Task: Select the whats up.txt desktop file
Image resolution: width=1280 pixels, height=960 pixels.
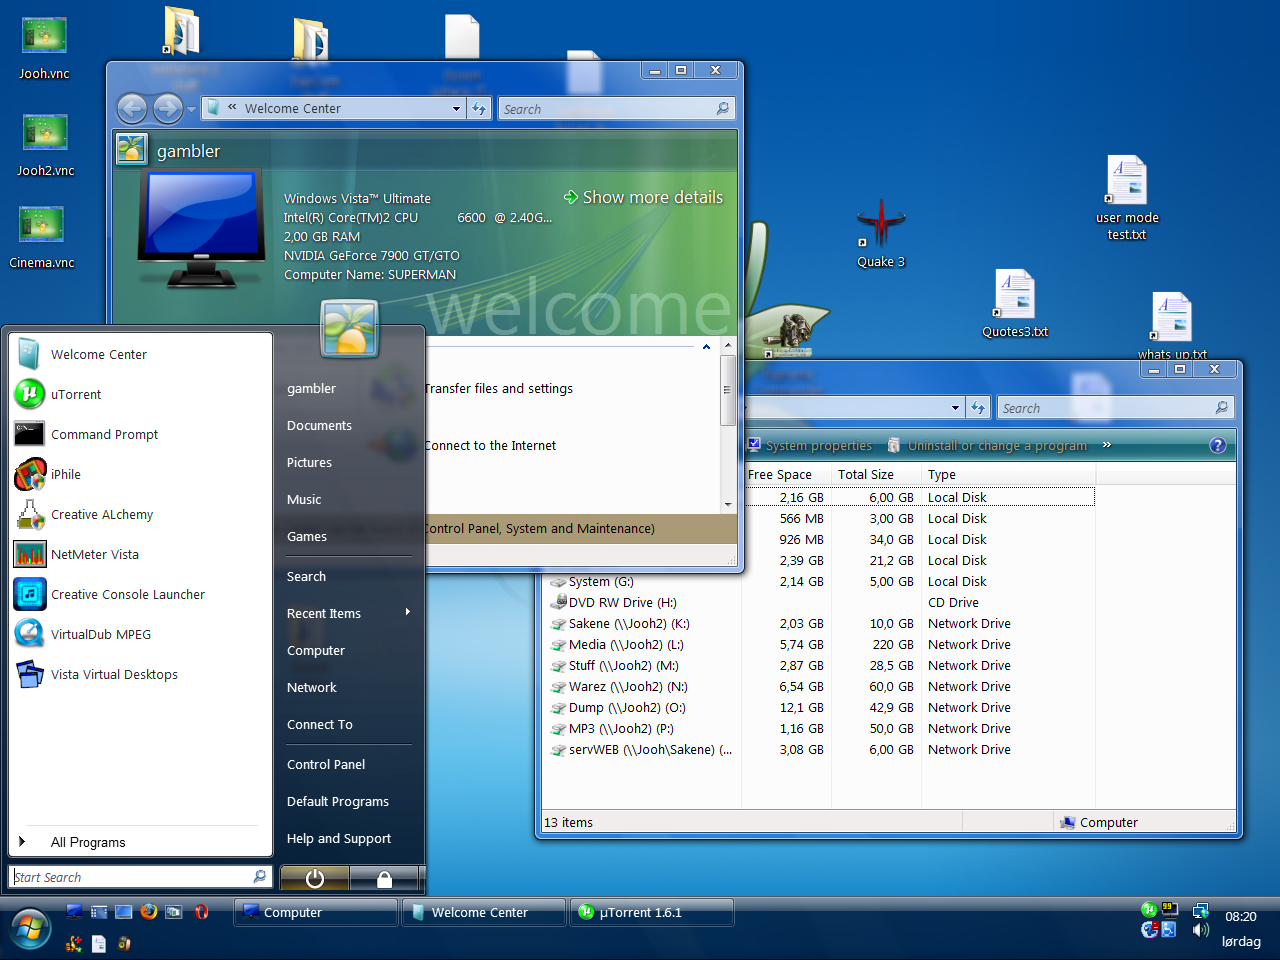Action: 1172,326
